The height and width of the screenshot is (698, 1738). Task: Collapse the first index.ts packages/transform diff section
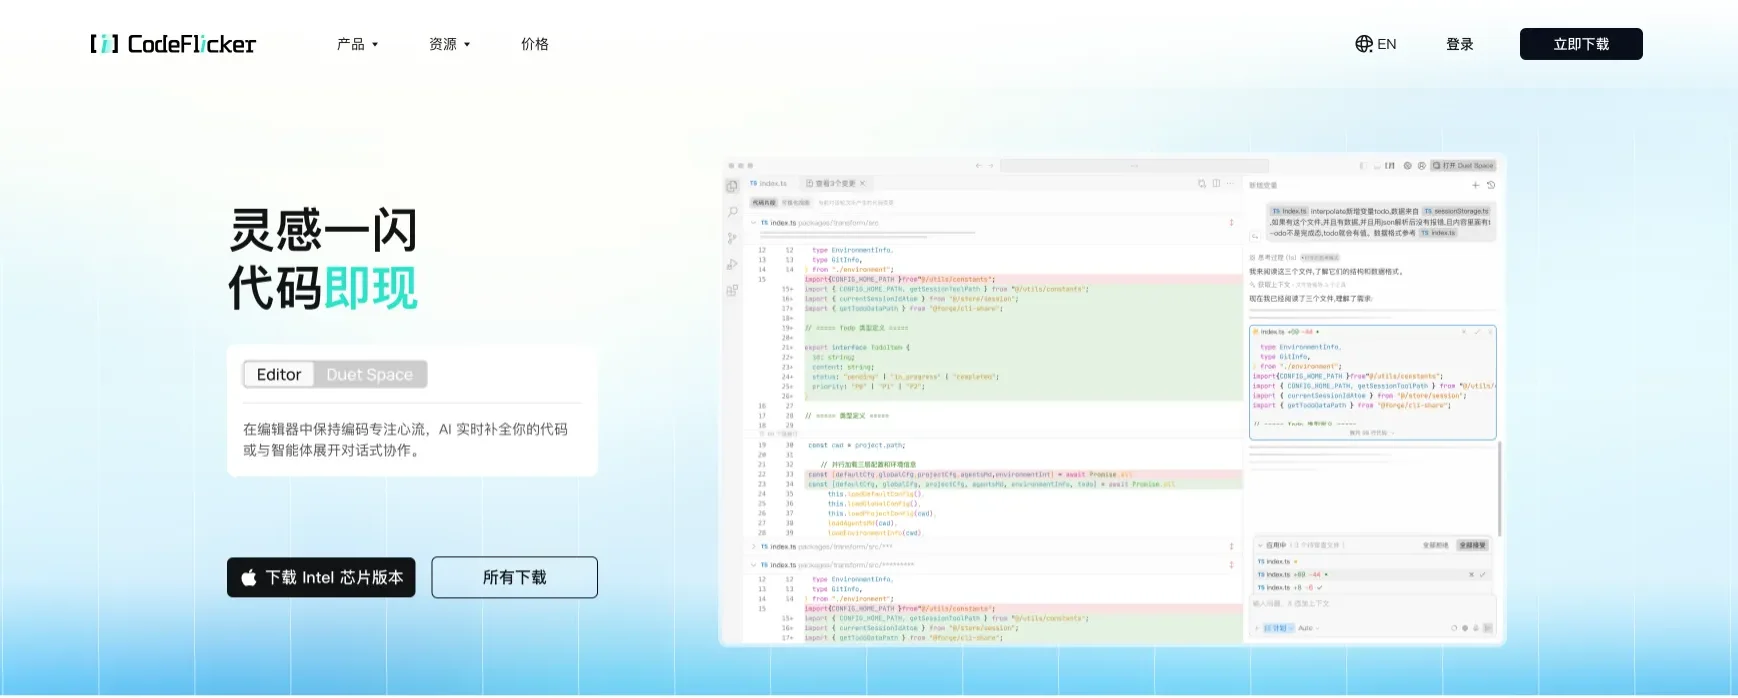(754, 223)
